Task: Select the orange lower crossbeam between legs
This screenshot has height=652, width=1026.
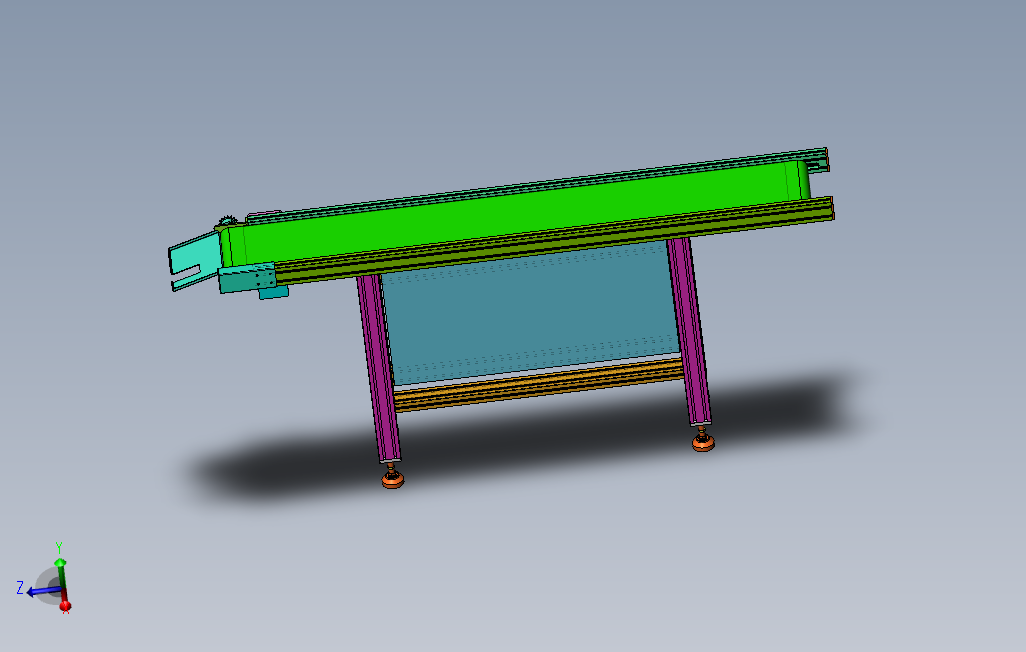Action: pos(539,384)
